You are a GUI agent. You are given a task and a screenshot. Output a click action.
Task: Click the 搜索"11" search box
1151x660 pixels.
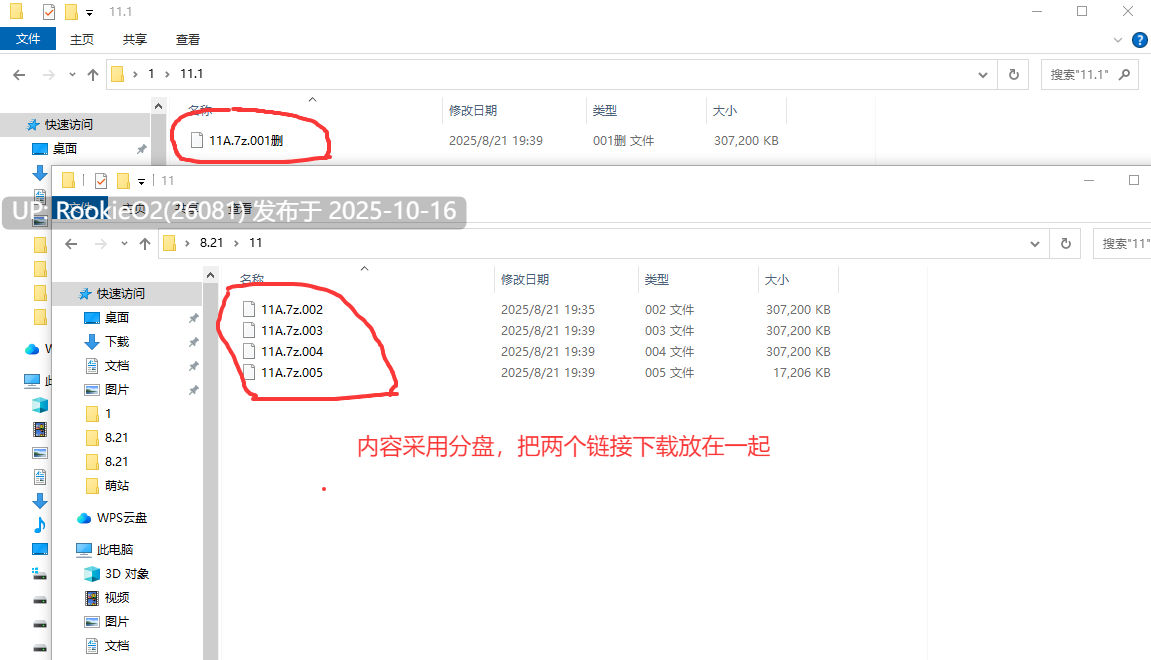[1122, 243]
